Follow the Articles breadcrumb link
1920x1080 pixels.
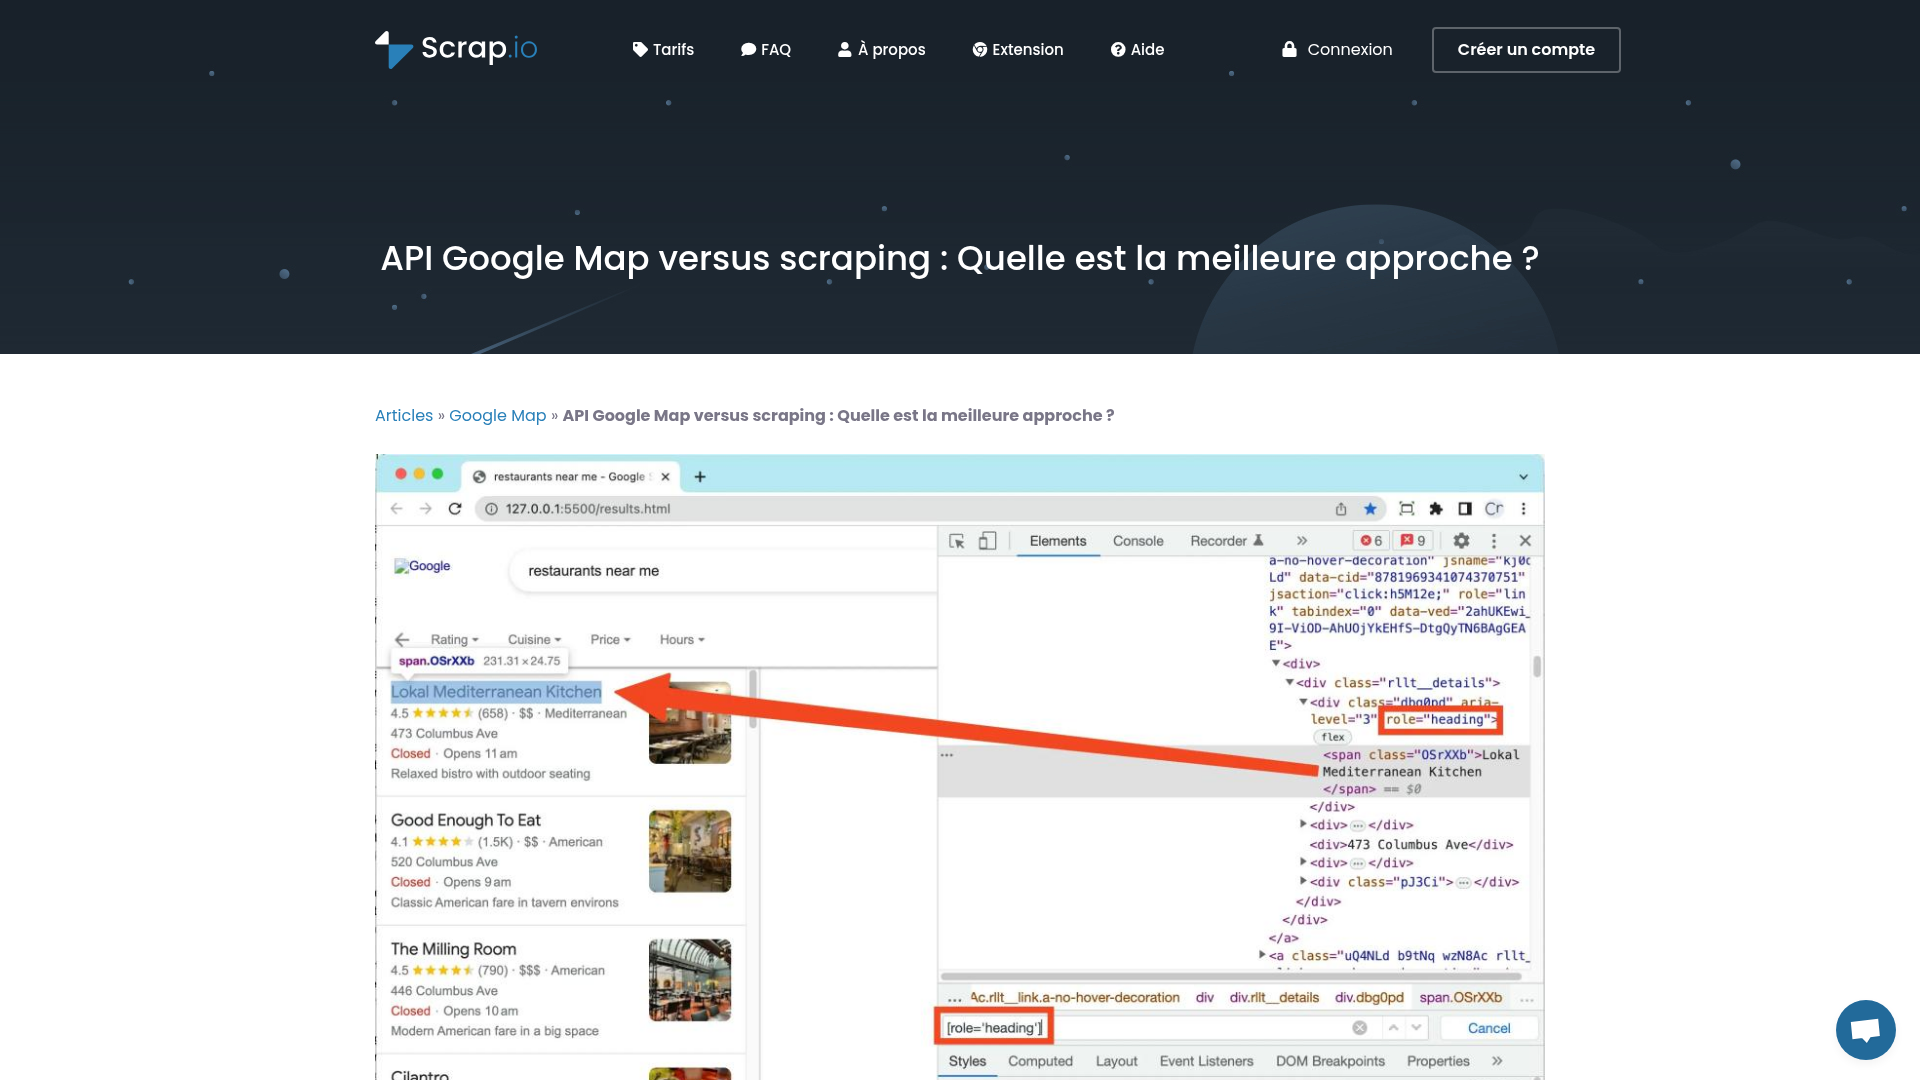[x=404, y=415]
